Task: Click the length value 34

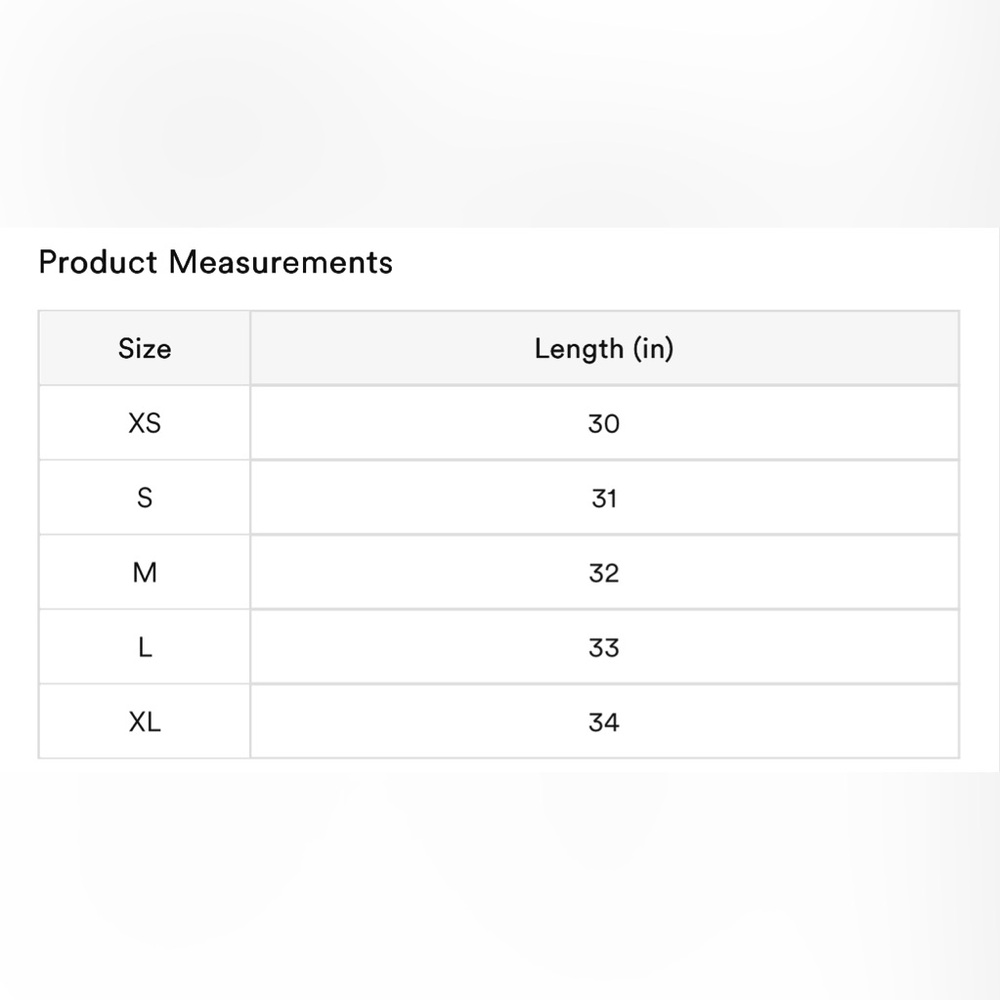Action: tap(604, 722)
